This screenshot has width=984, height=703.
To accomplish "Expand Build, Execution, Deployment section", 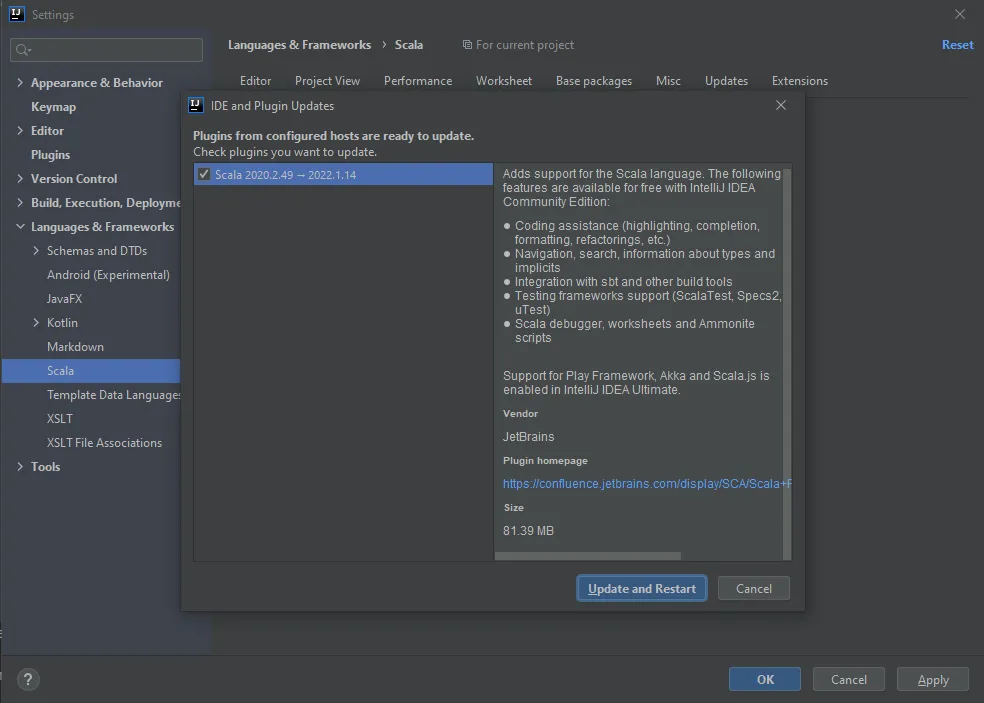I will (20, 202).
